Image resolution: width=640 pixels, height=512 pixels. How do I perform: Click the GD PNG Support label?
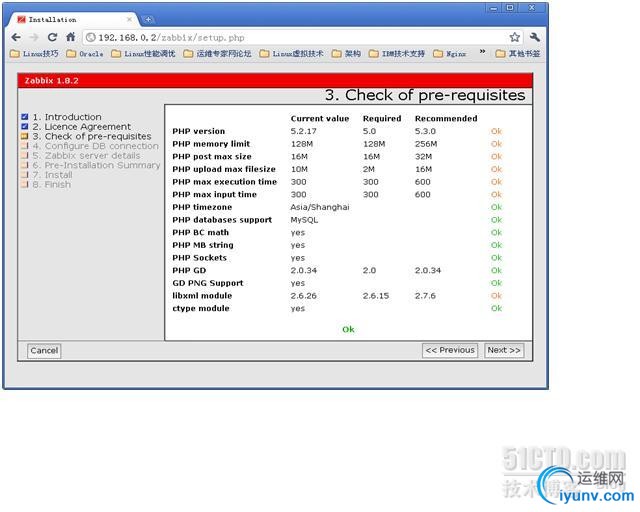(208, 283)
